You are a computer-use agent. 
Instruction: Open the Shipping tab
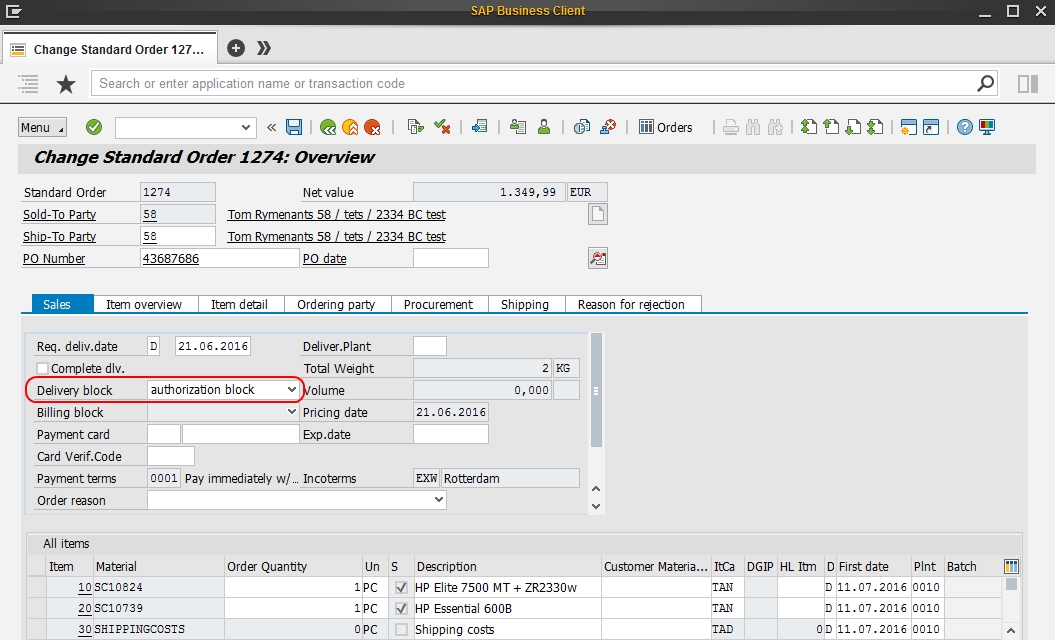coord(525,304)
